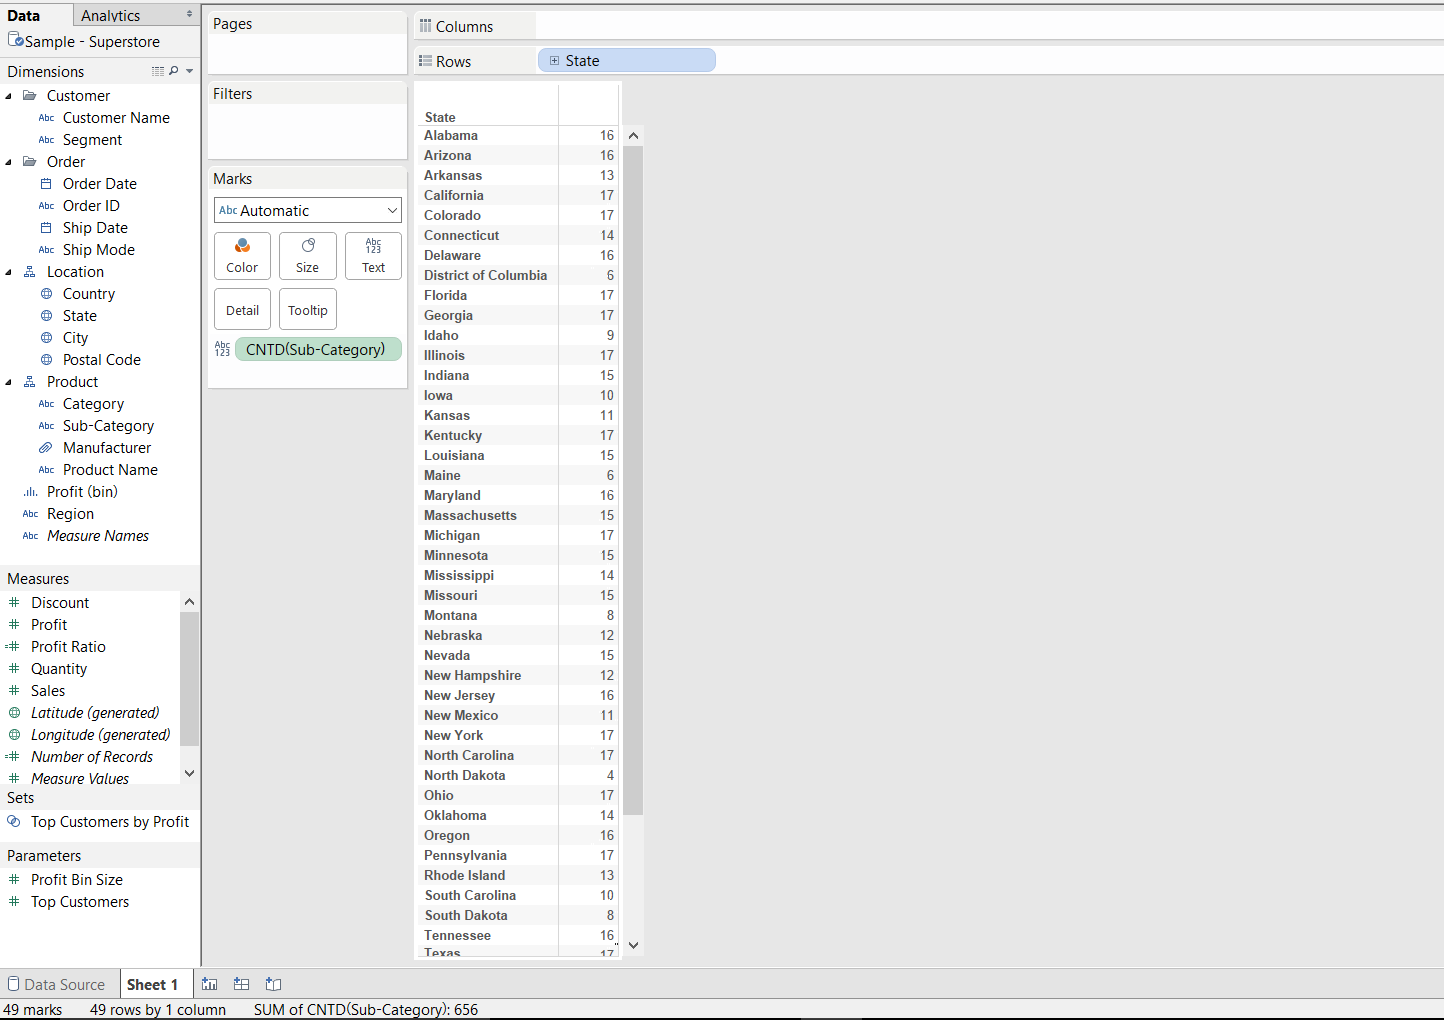Click the parameter icon beside Profit Bin Size
This screenshot has width=1444, height=1020.
click(14, 880)
